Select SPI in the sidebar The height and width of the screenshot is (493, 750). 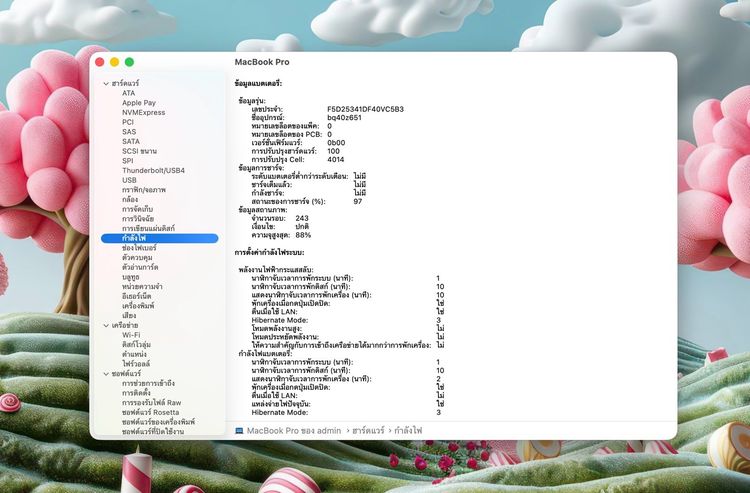(128, 161)
